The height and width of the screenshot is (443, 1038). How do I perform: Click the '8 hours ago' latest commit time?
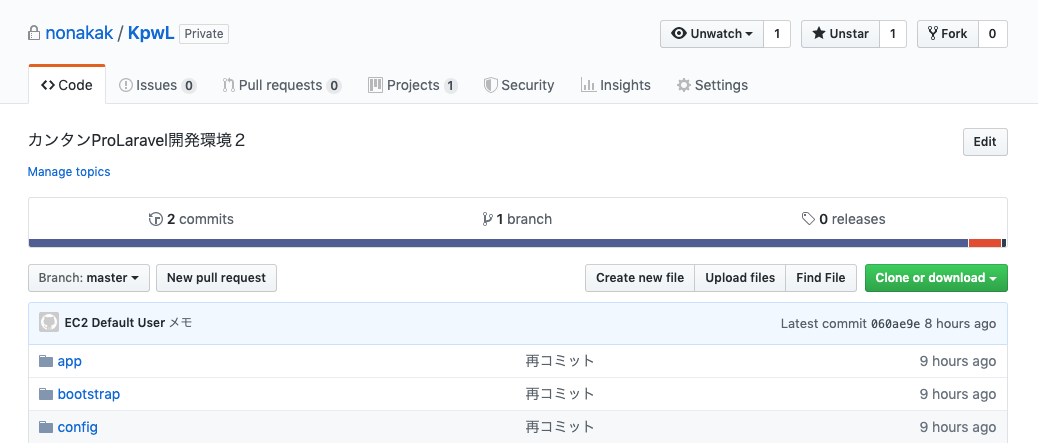[960, 323]
